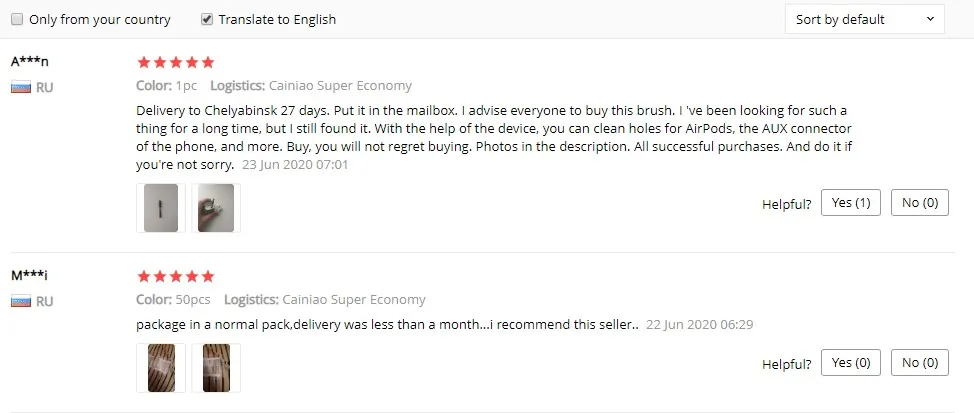Click No (0) on A***n's review
The width and height of the screenshot is (974, 413).
click(x=919, y=202)
